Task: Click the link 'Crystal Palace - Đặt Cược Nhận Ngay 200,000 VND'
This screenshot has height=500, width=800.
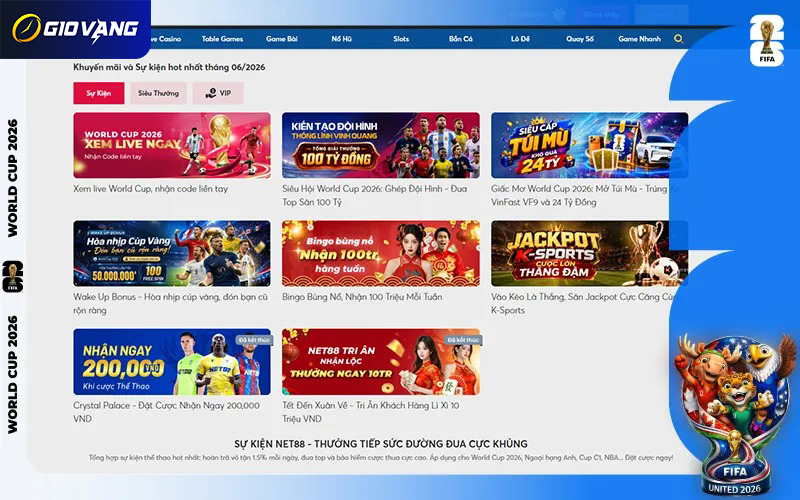Action: tap(166, 412)
